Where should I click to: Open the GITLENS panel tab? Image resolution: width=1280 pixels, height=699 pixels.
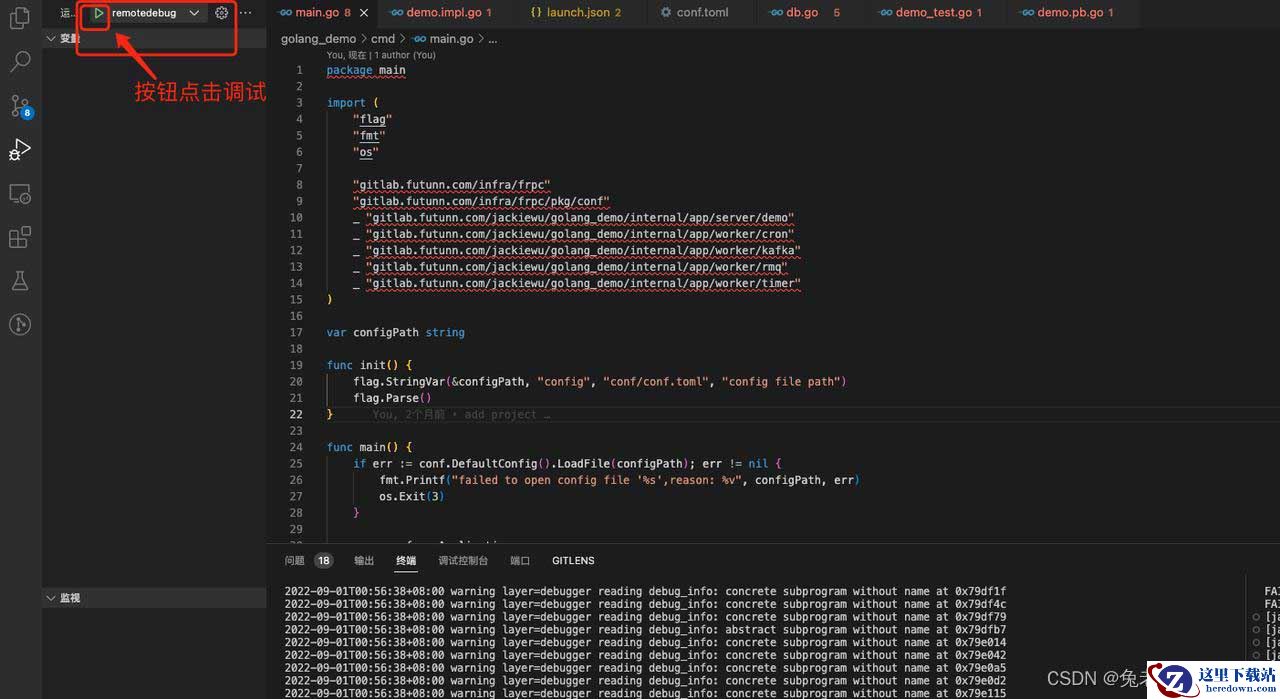(573, 561)
